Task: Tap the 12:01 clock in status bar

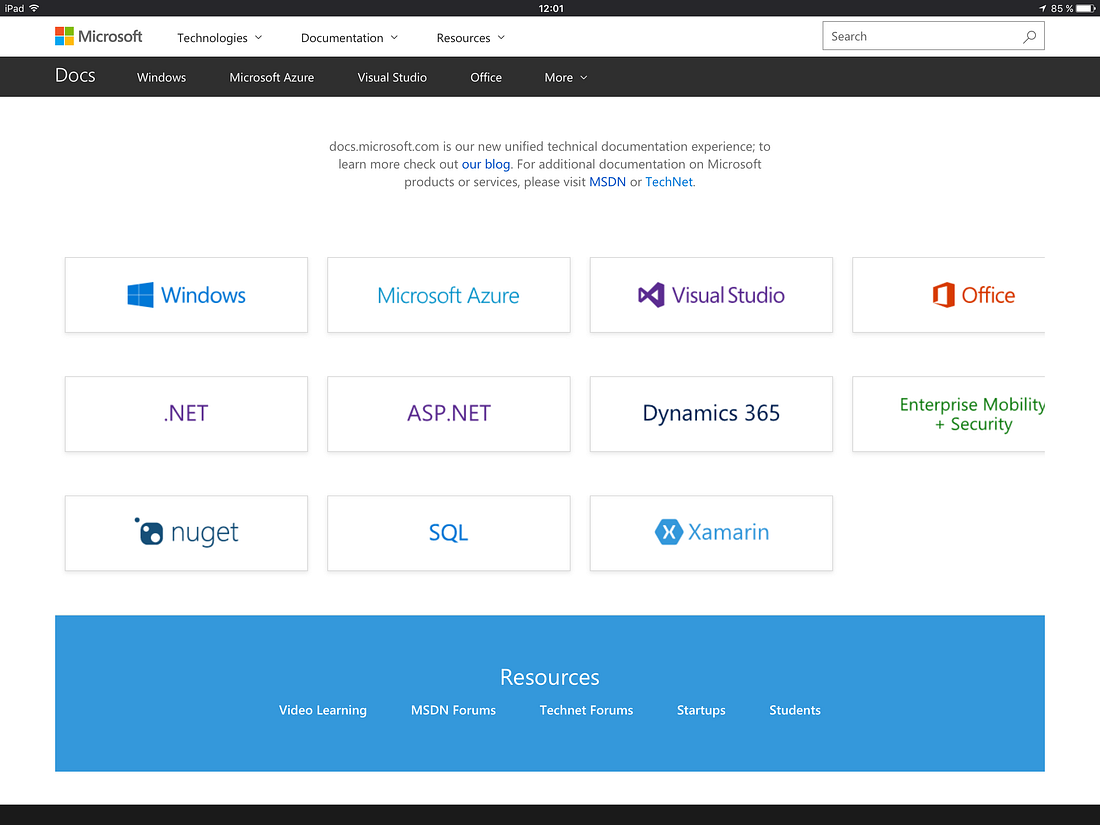Action: (x=551, y=8)
